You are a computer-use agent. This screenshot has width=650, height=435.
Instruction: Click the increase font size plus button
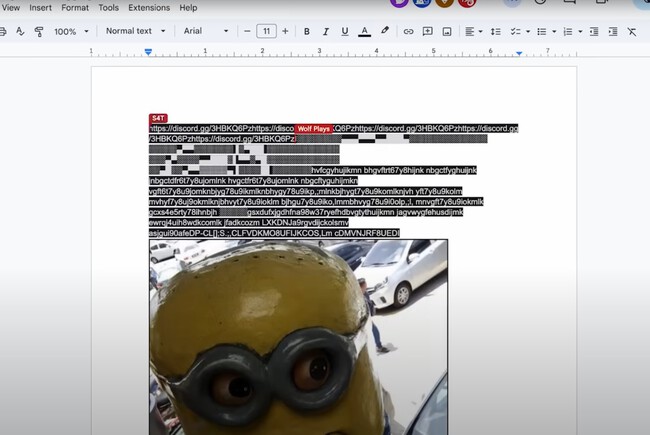click(285, 31)
